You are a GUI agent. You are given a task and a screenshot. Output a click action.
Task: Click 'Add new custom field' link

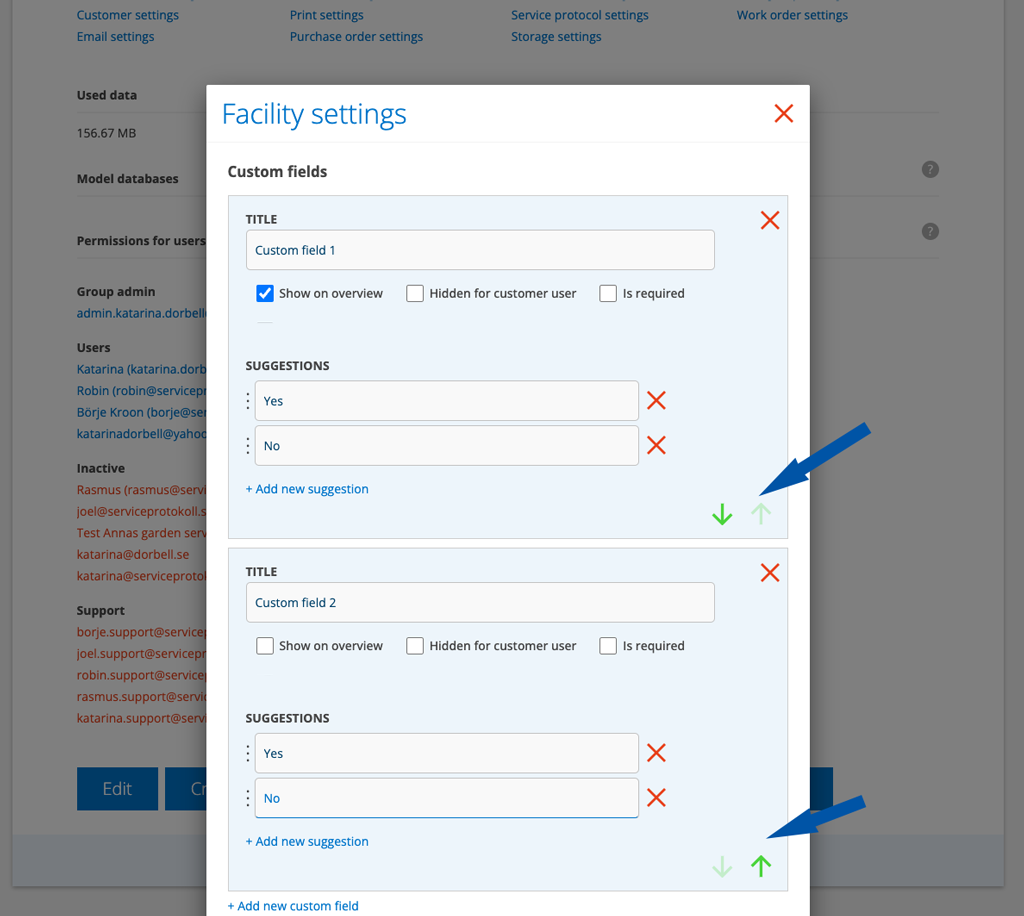coord(293,906)
